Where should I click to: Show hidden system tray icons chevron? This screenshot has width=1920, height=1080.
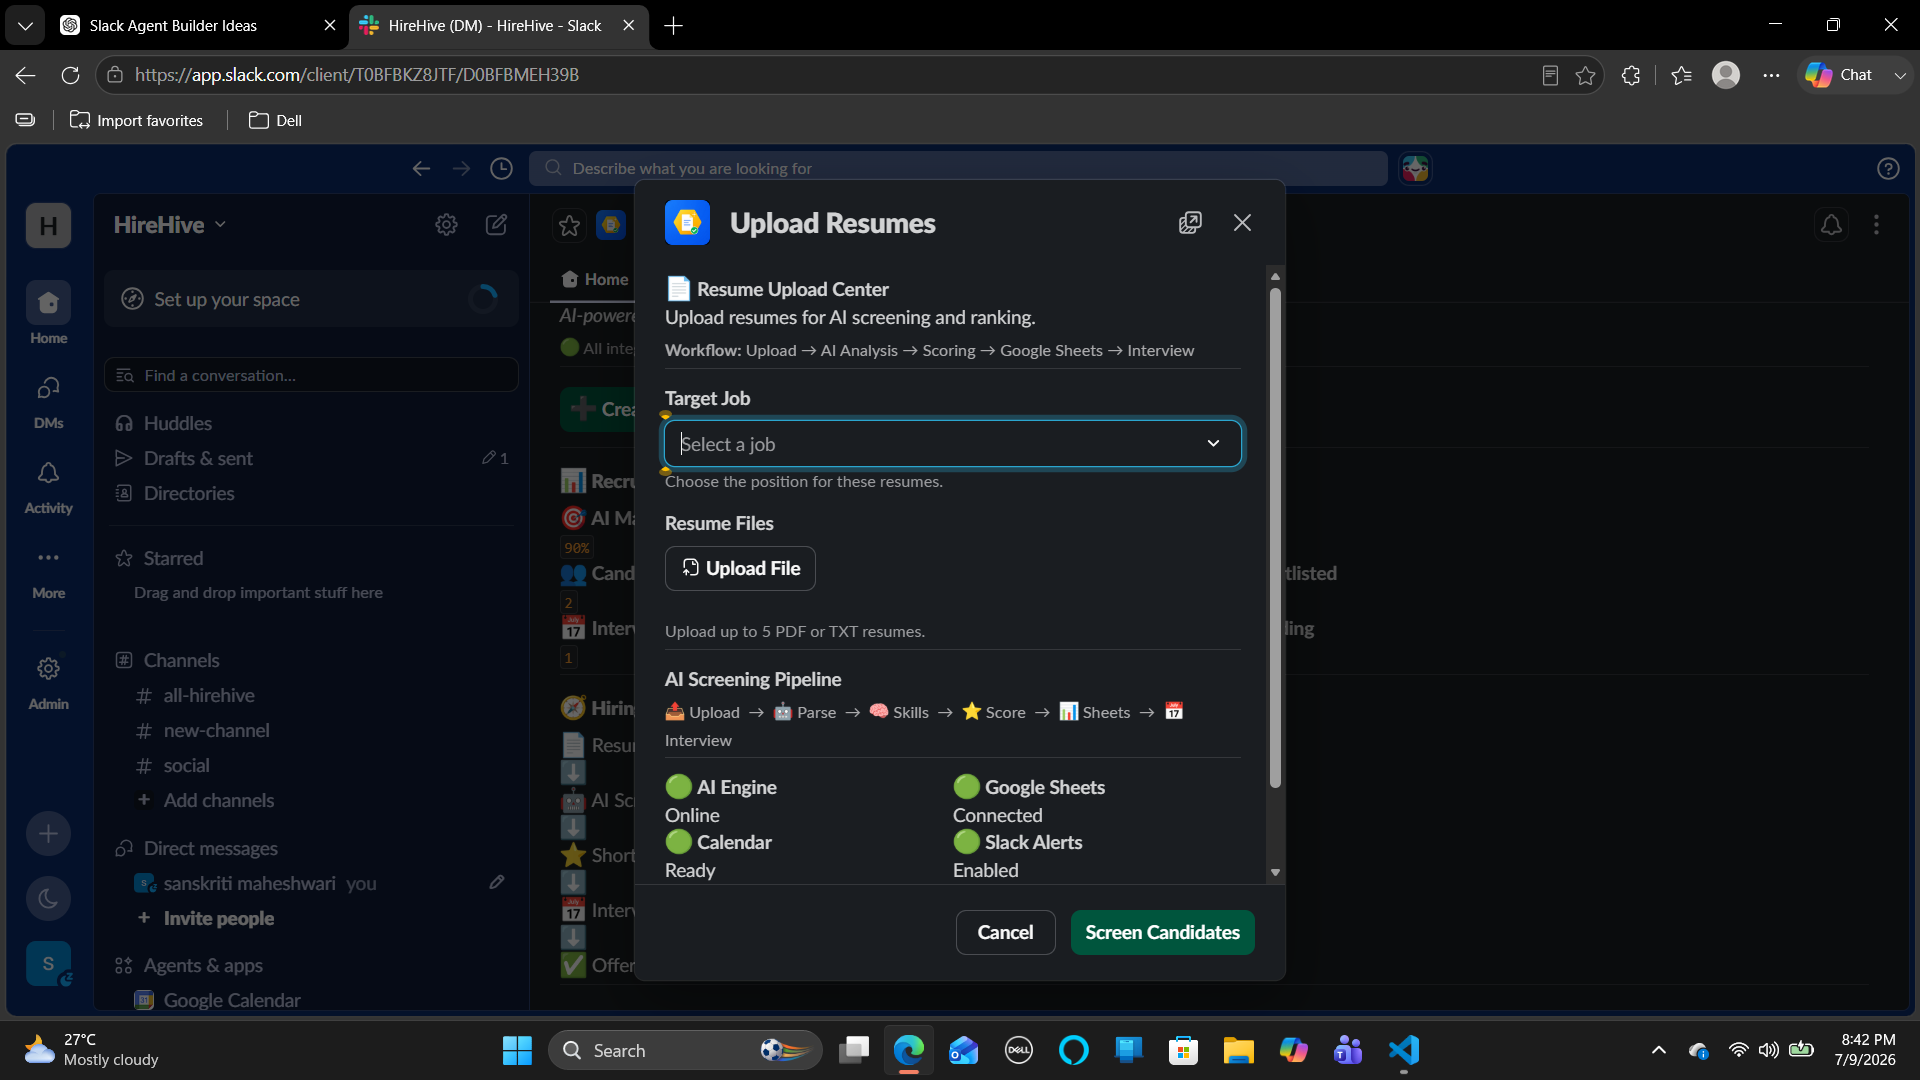point(1658,1050)
